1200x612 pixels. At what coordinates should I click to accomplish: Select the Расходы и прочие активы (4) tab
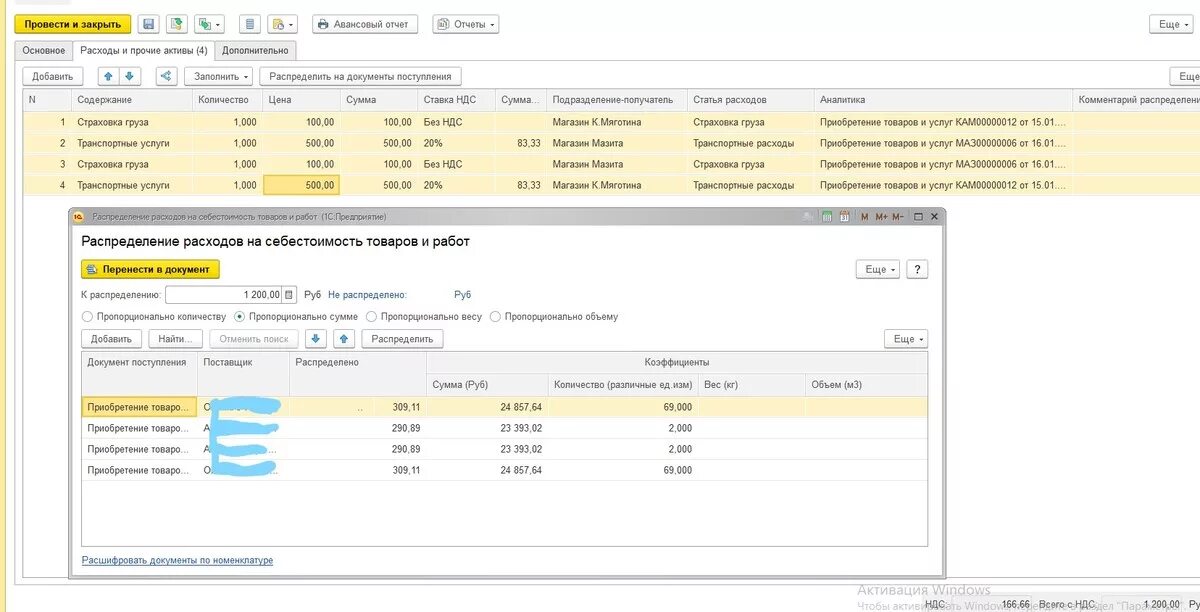pos(144,50)
